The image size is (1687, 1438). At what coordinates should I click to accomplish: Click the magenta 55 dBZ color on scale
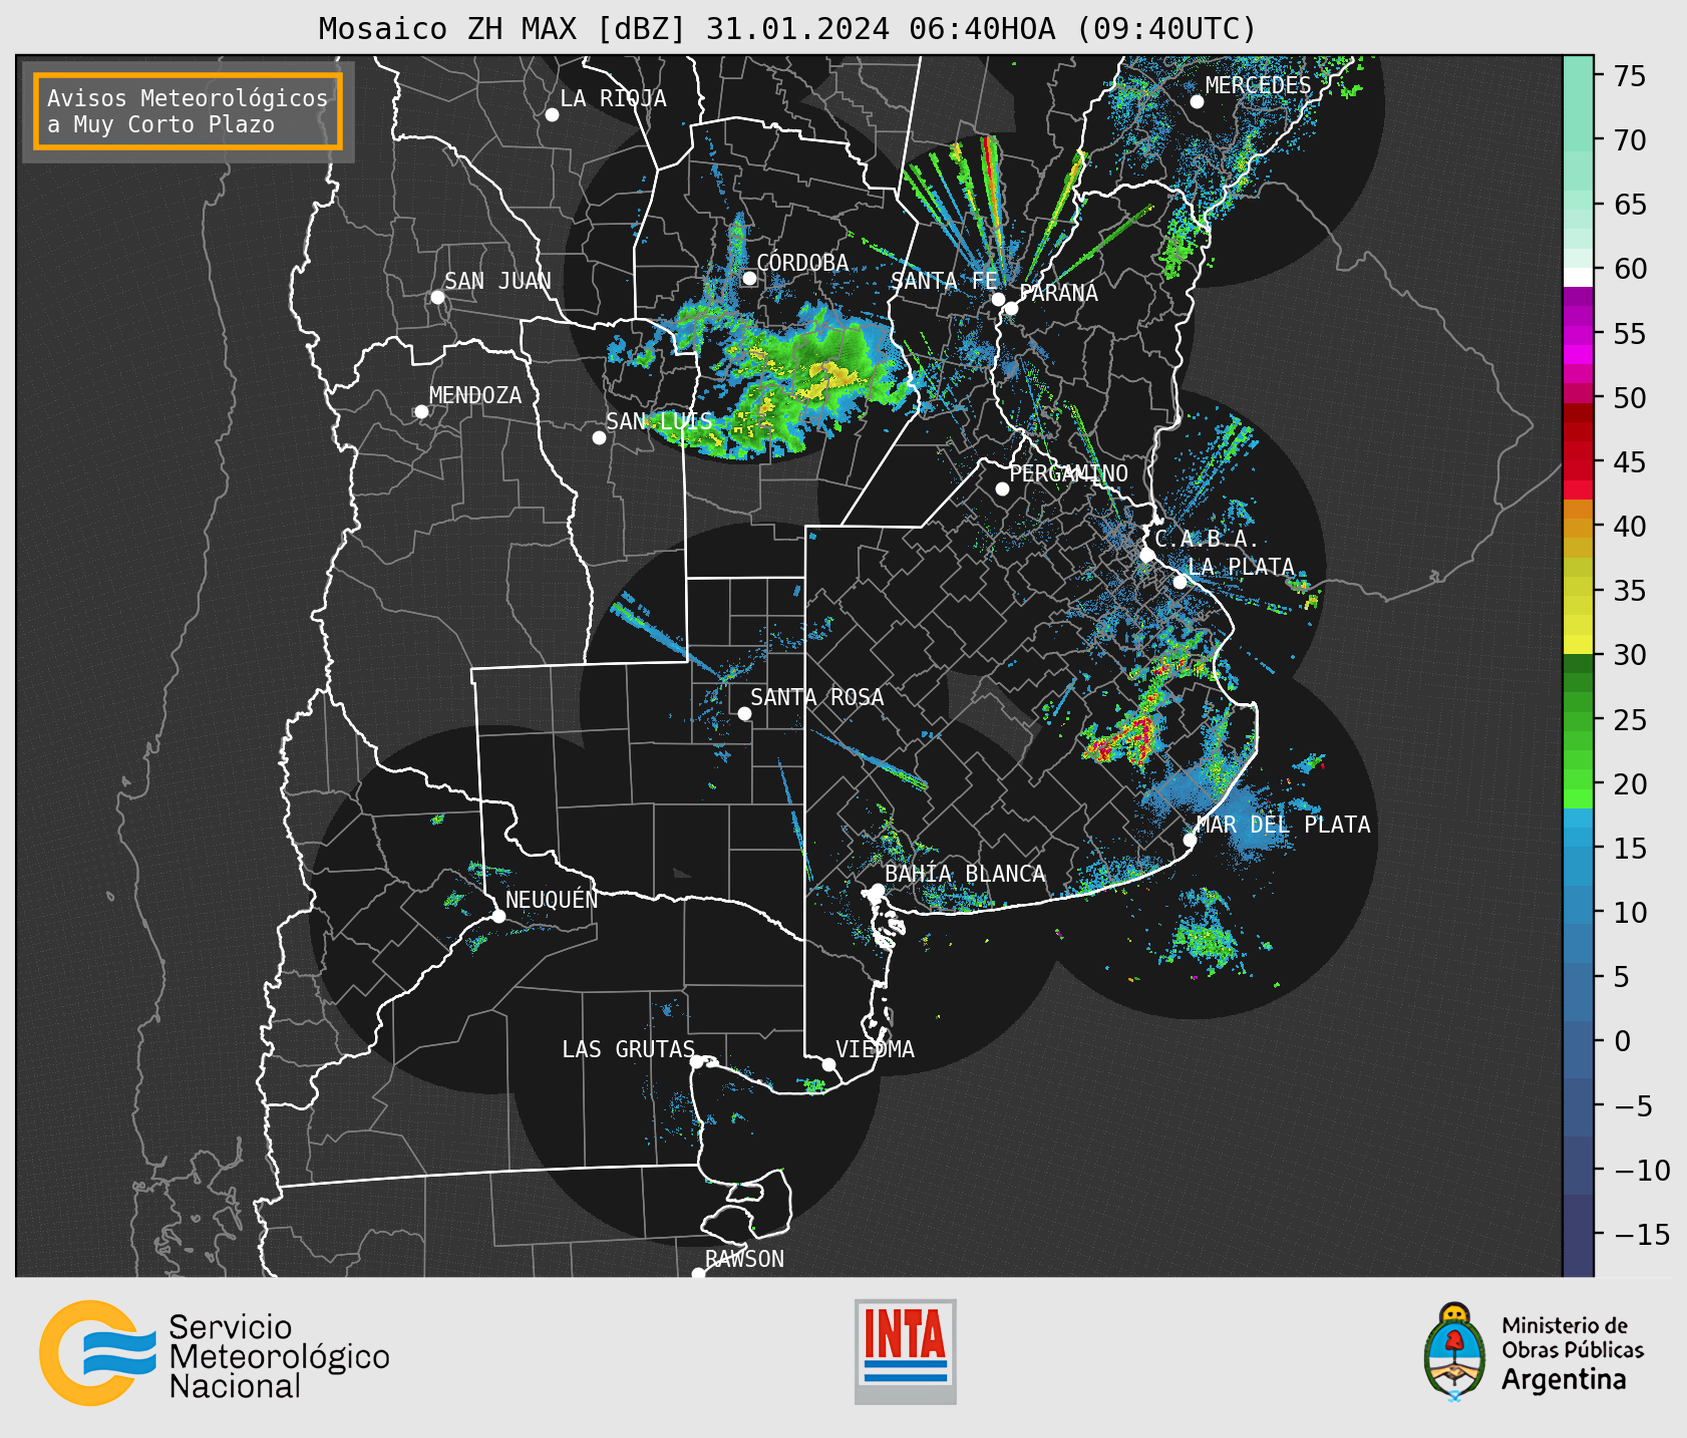click(x=1578, y=337)
